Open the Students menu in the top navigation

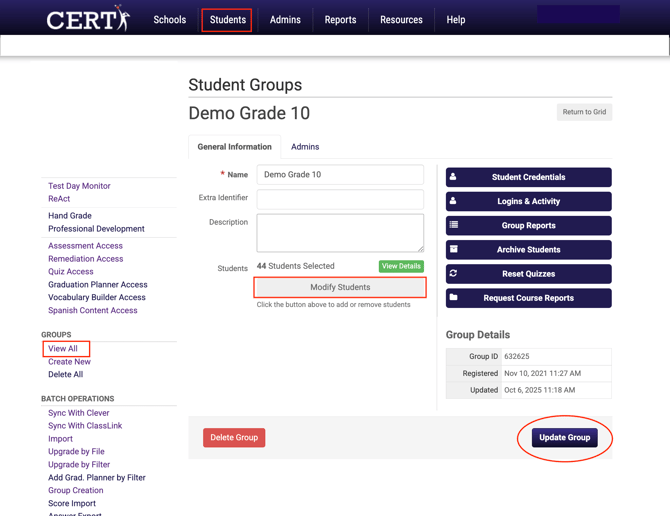click(227, 20)
